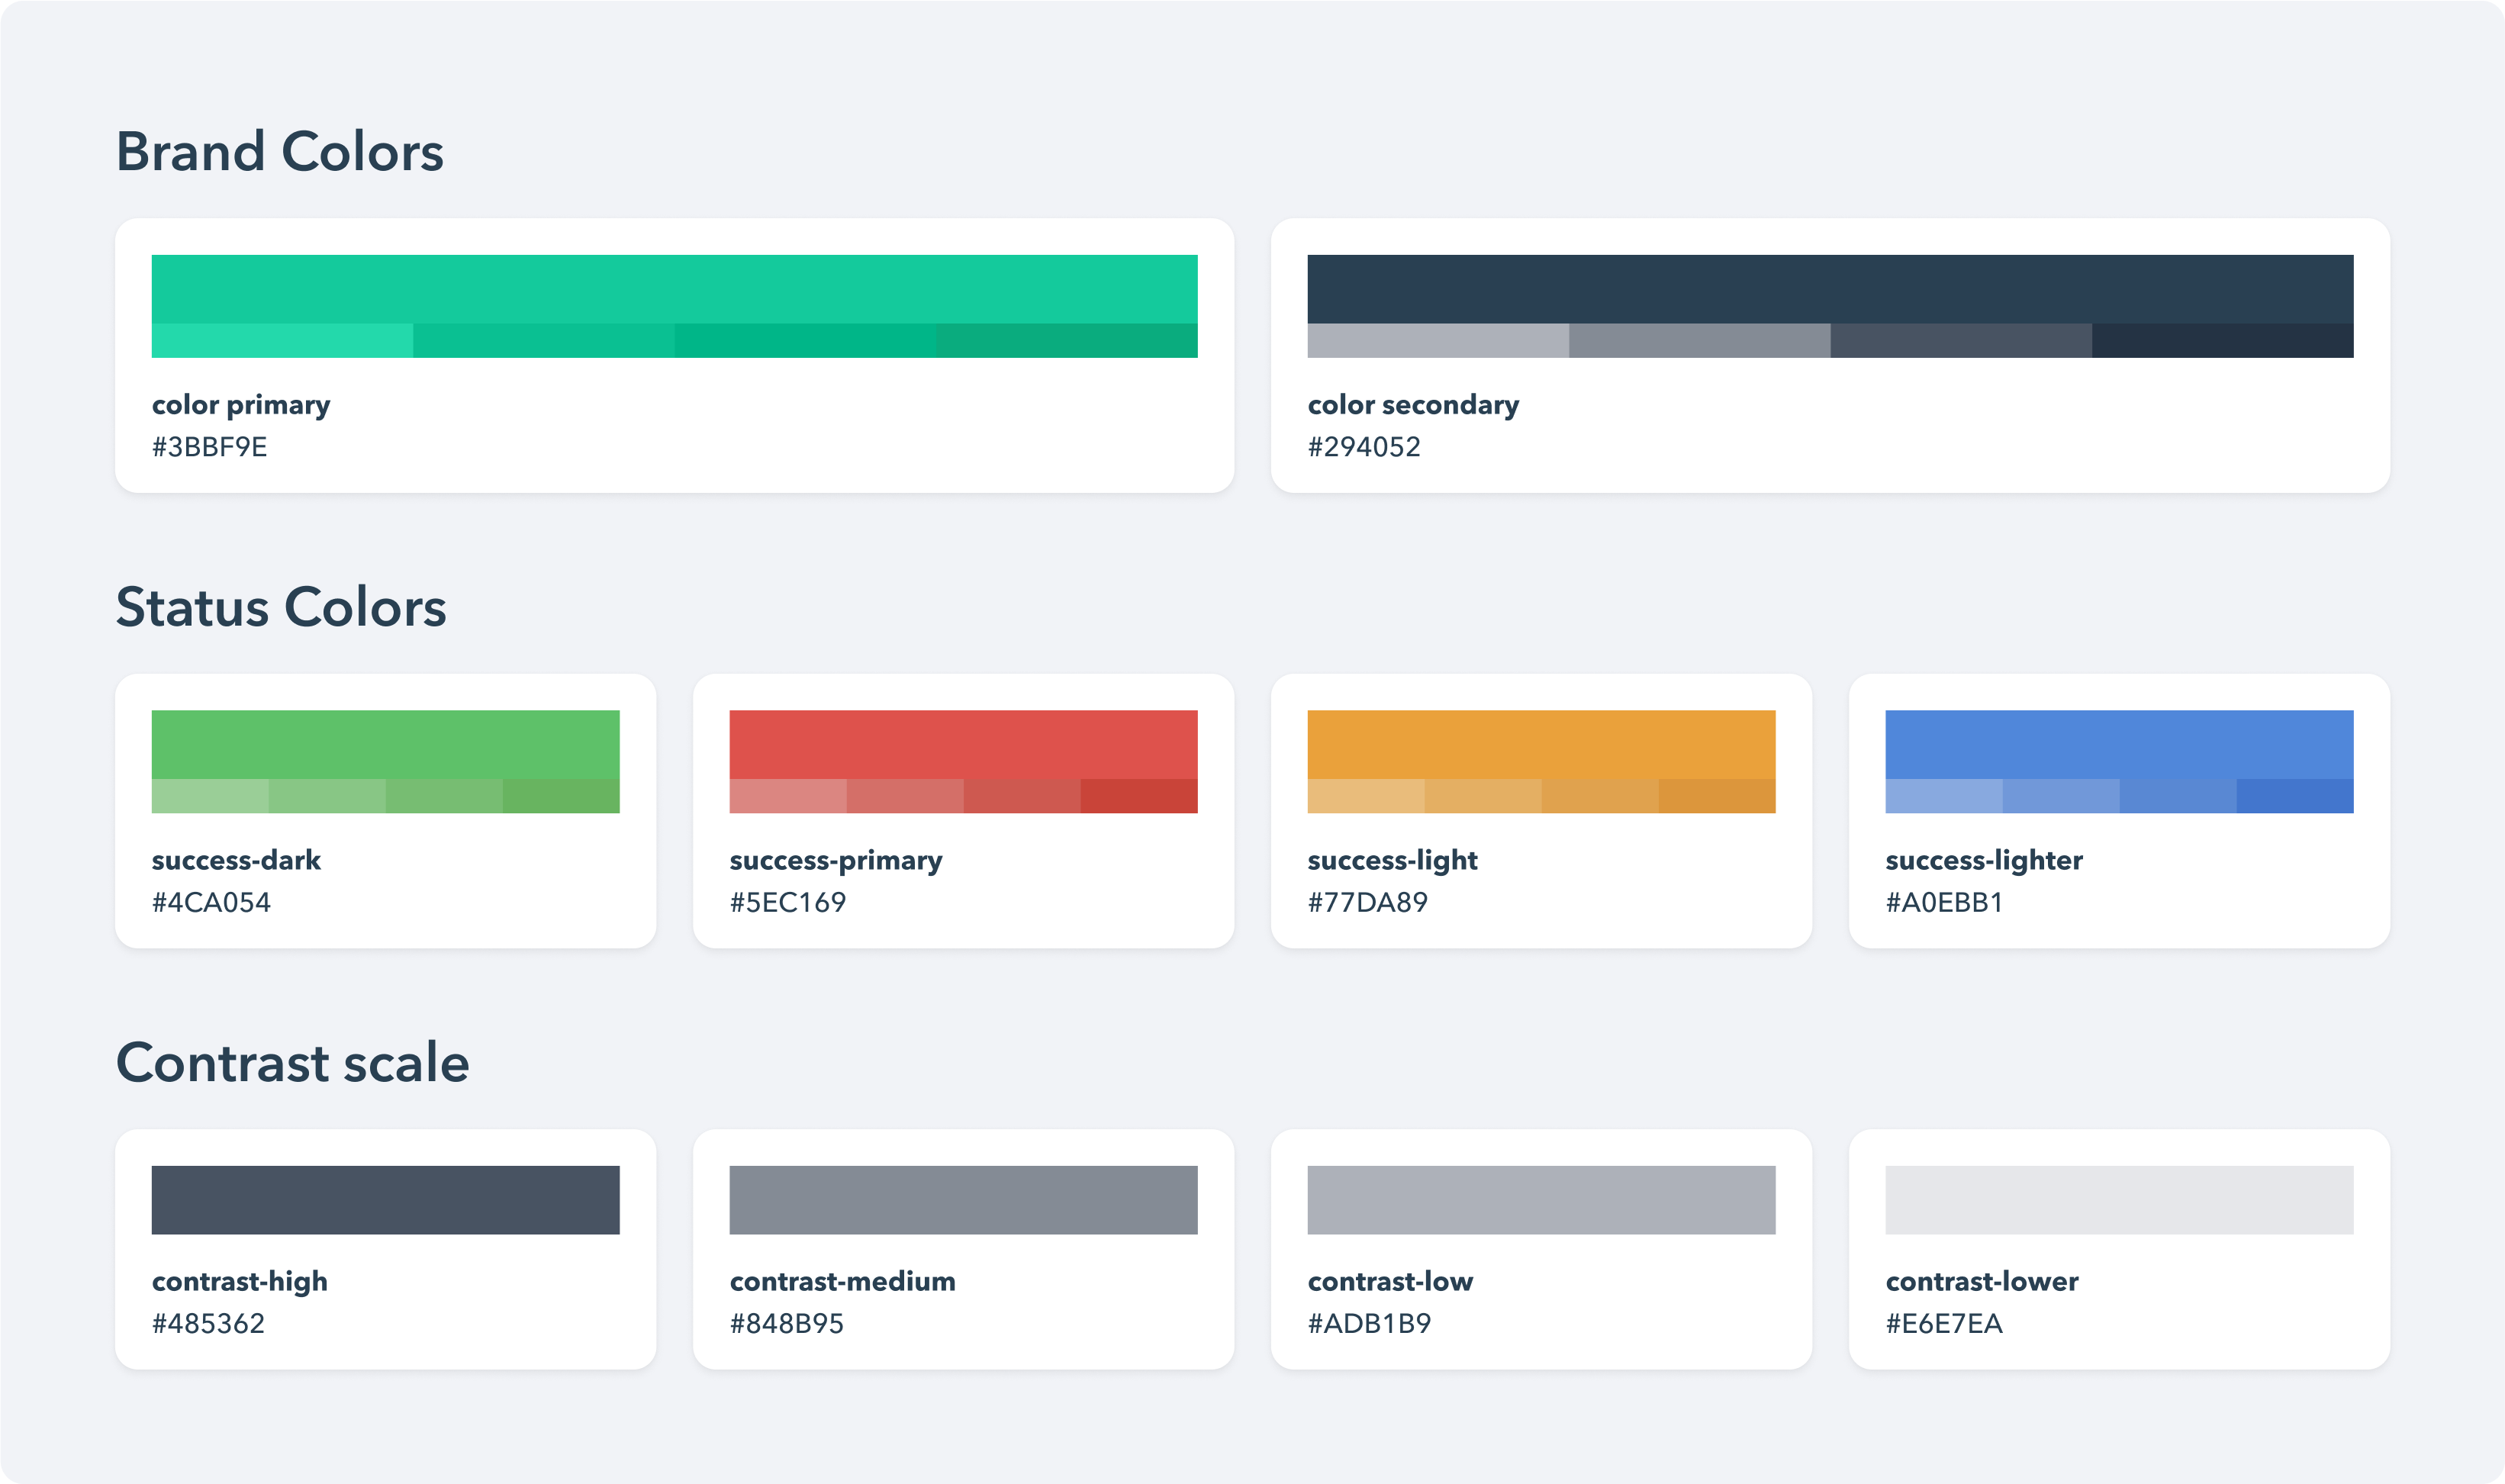Select the Status Colors heading
This screenshot has width=2505, height=1484.
tap(282, 606)
